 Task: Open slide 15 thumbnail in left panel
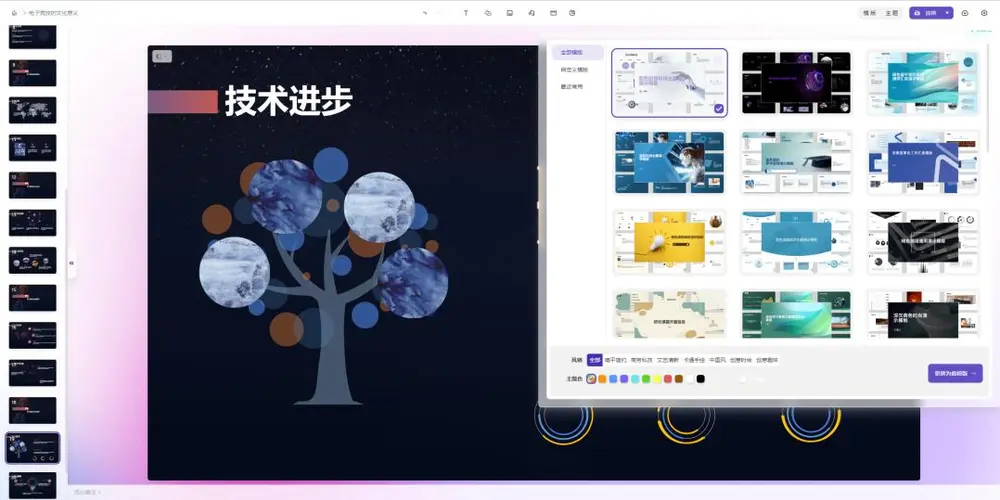[33, 298]
